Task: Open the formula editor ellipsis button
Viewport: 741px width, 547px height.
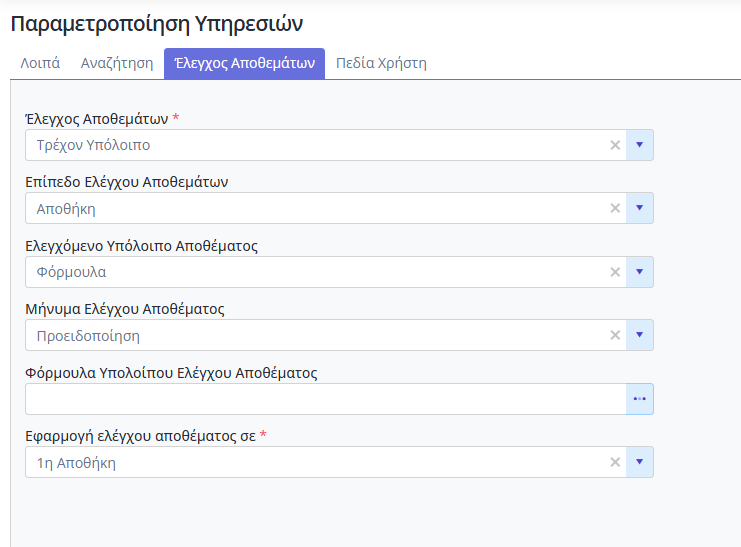Action: (639, 399)
